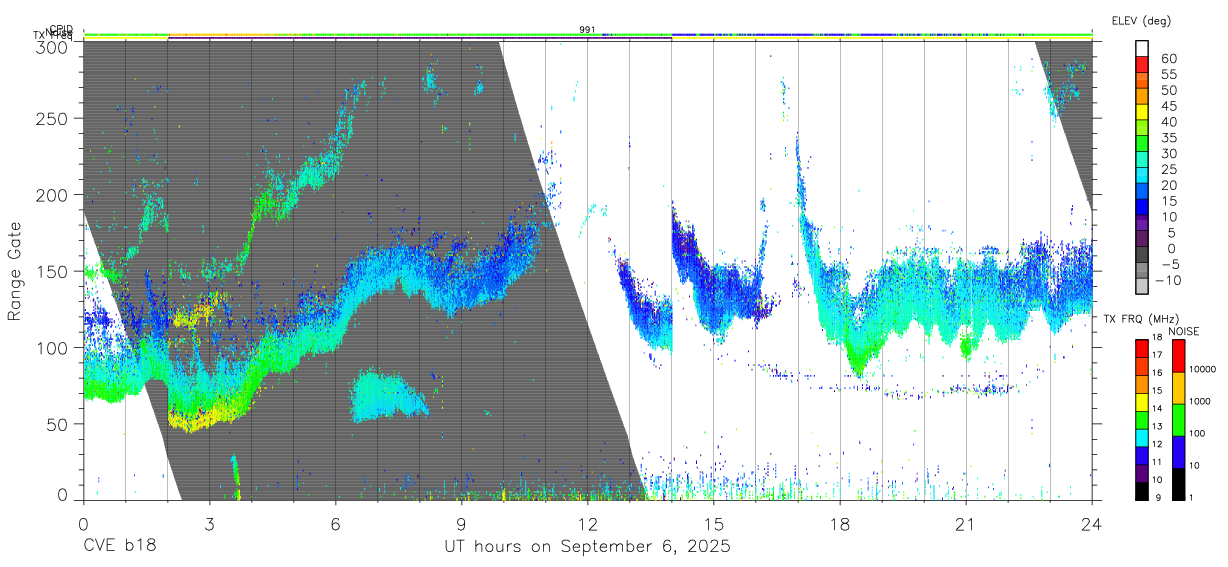
Task: Click the 'Range Gate' y-axis label
Action: [x=15, y=271]
